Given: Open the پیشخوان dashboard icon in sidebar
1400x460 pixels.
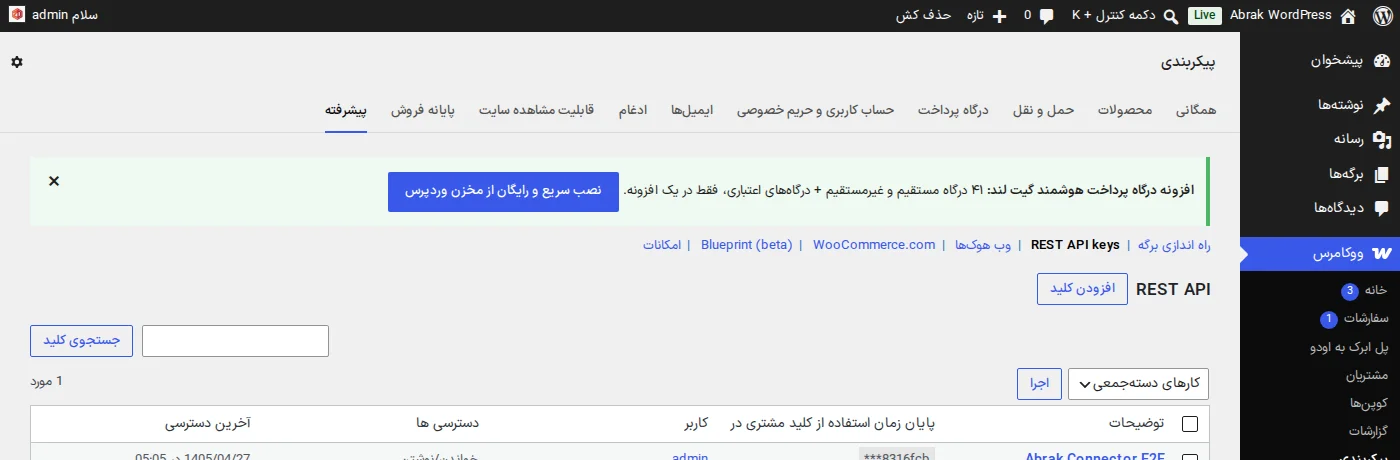Looking at the screenshot, I should 1381,61.
